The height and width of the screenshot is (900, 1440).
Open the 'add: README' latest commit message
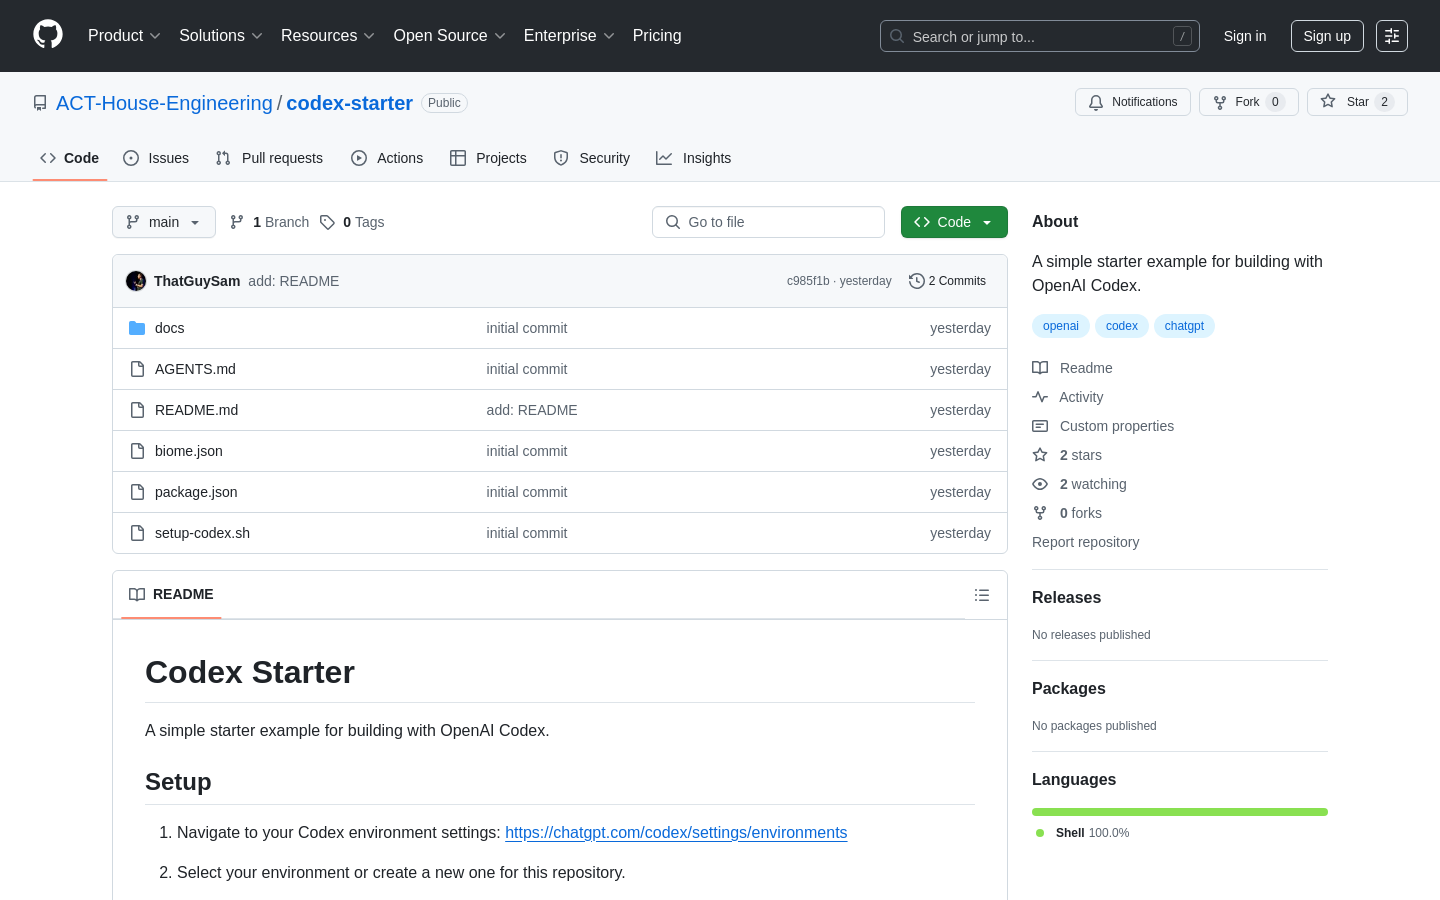point(294,281)
